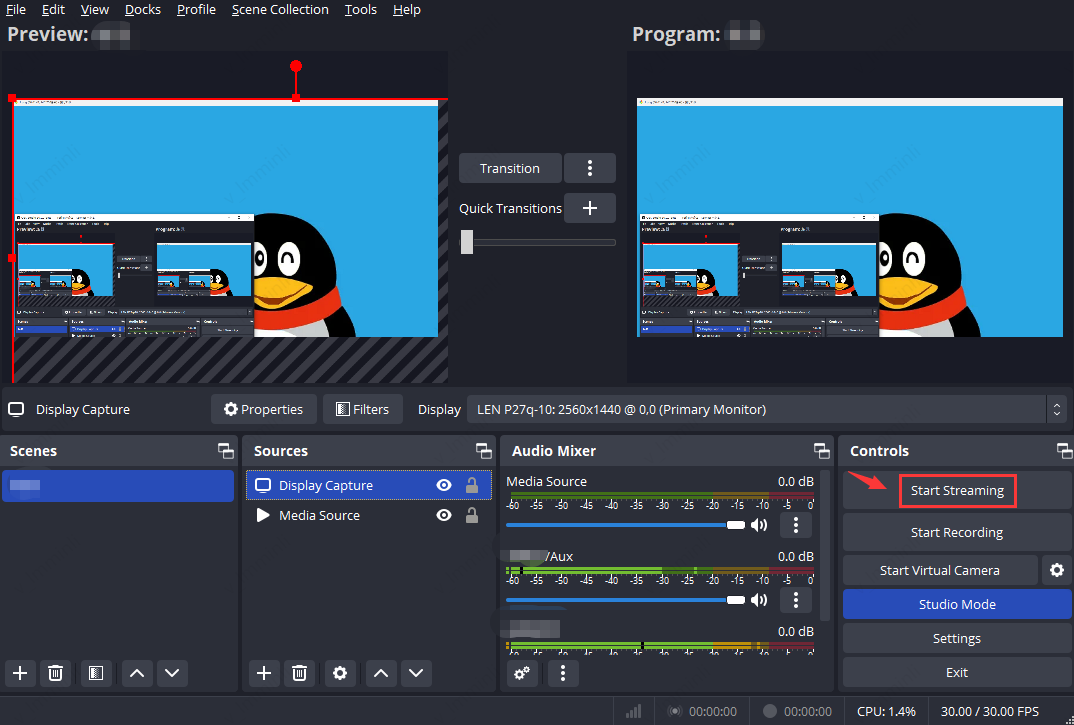The image size is (1074, 725).
Task: Mute the Aux audio speaker
Action: [x=759, y=600]
